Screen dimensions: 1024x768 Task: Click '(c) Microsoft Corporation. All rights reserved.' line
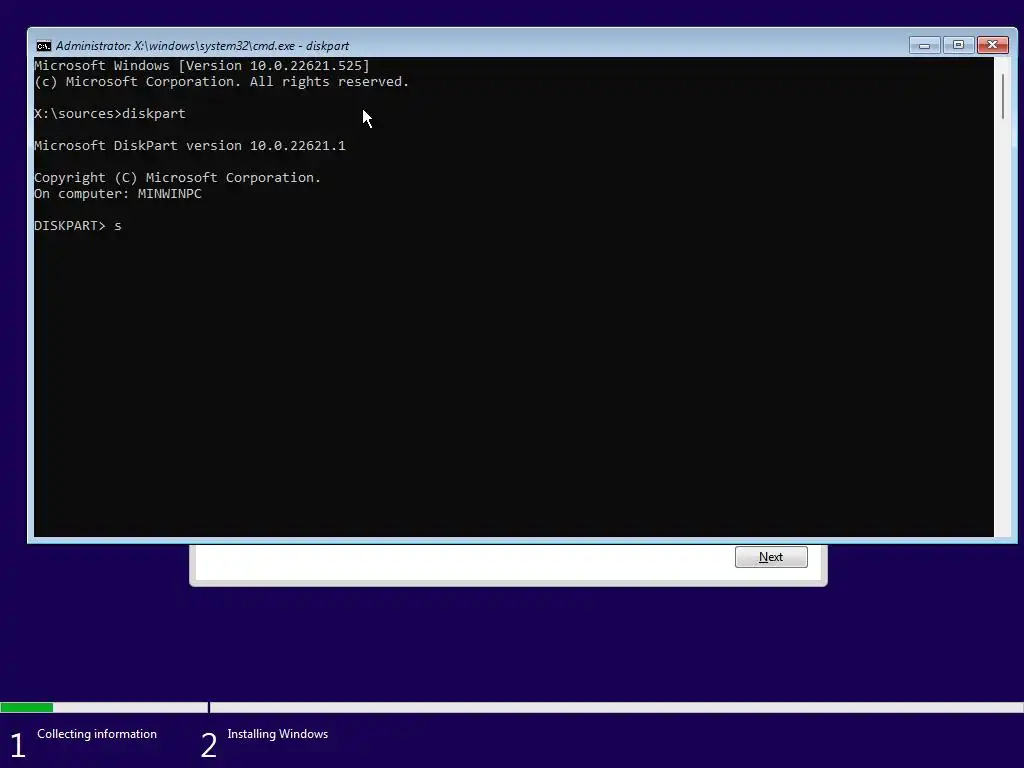(221, 82)
